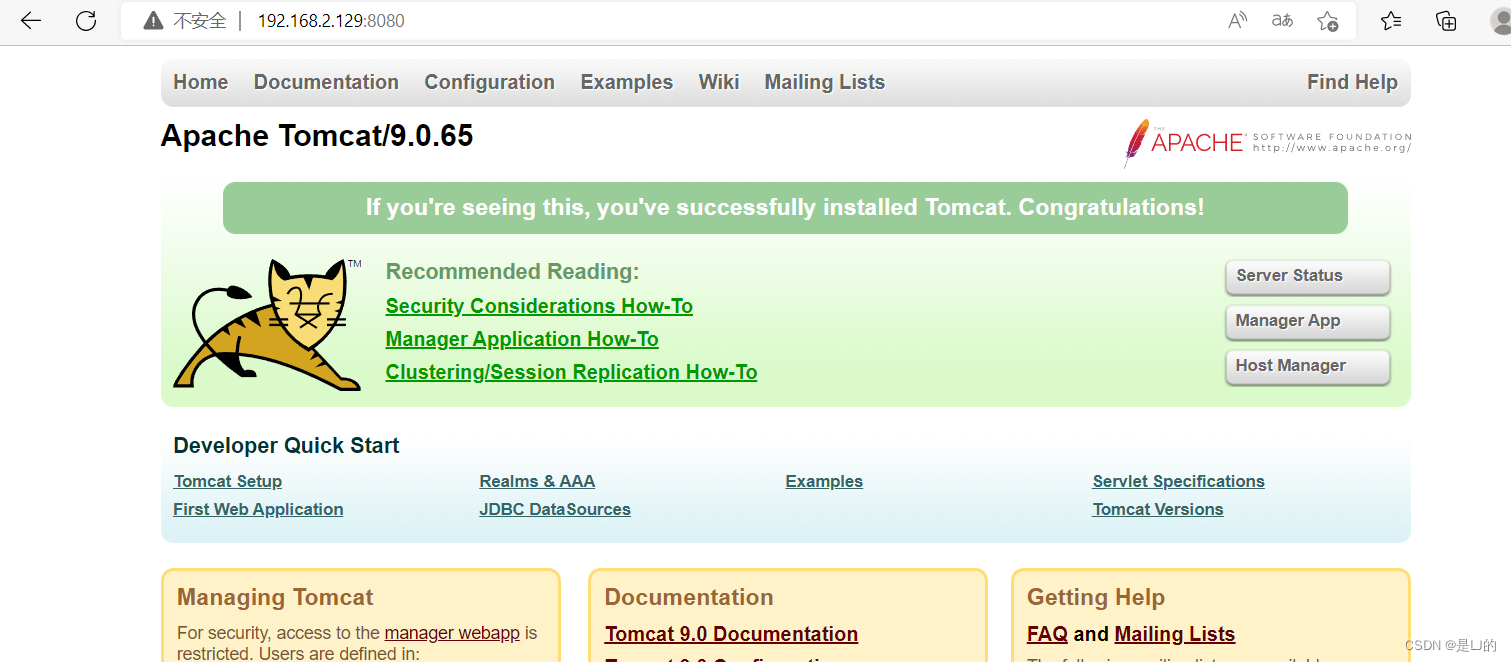Open the favorites list icon
The height and width of the screenshot is (662, 1511).
pos(1391,21)
